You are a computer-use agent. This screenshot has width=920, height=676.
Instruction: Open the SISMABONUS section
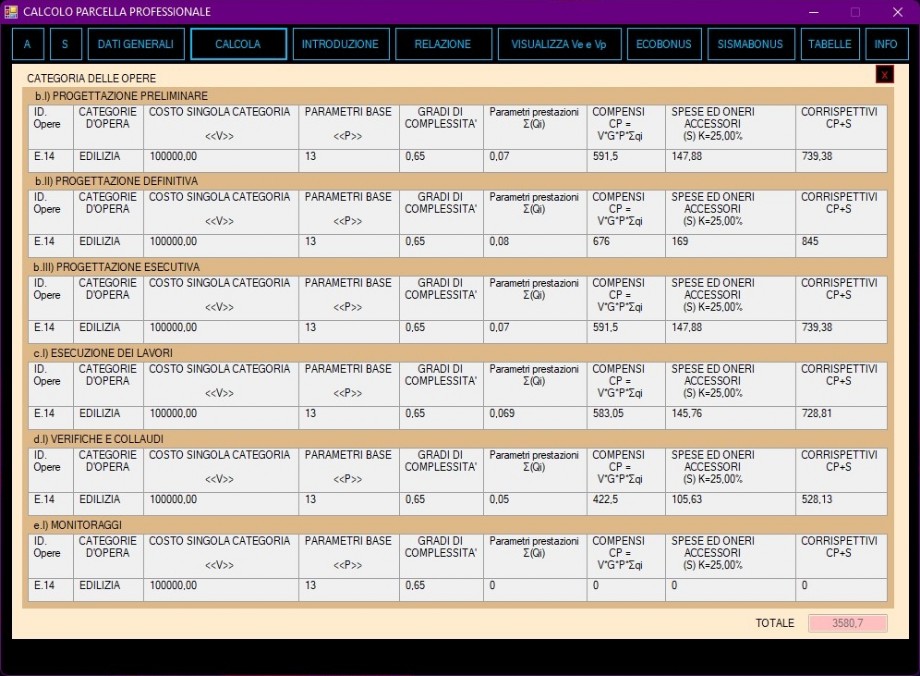(x=750, y=44)
